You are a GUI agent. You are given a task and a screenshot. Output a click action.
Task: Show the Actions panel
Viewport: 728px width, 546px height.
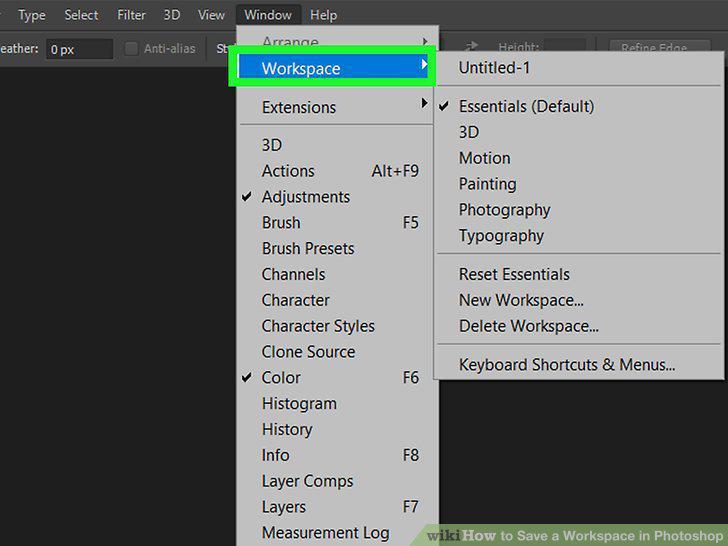337,171
